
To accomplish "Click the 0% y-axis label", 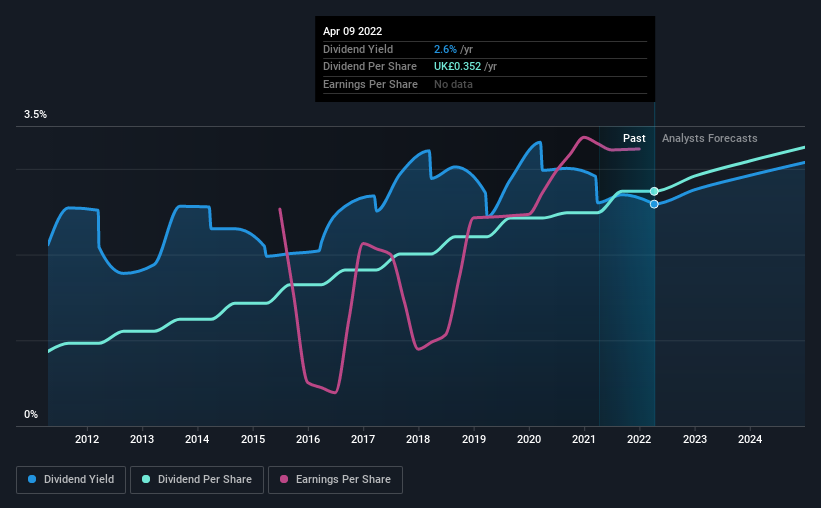I will coord(31,414).
